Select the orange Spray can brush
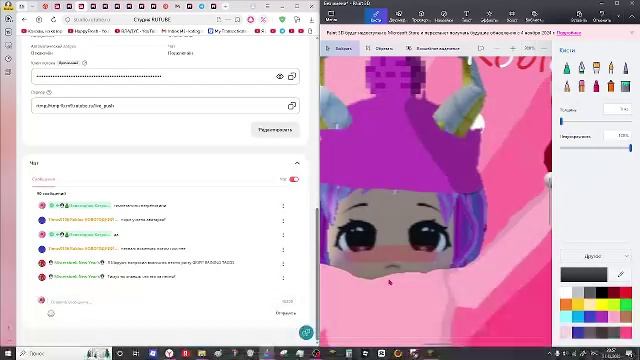The width and height of the screenshot is (640, 360). [611, 86]
